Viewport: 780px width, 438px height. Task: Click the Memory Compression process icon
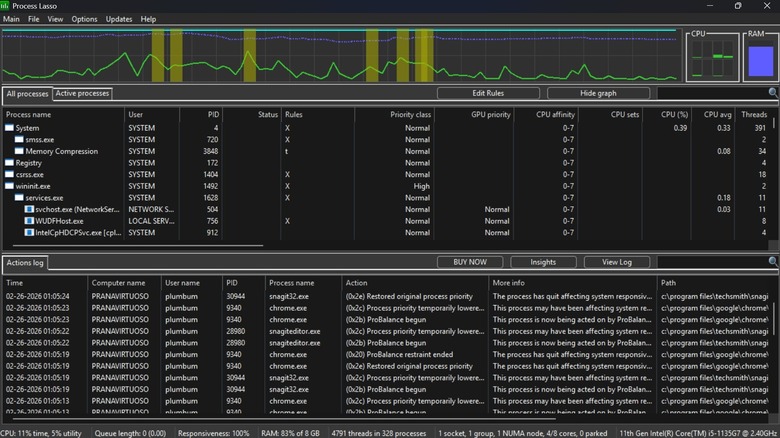coord(20,151)
